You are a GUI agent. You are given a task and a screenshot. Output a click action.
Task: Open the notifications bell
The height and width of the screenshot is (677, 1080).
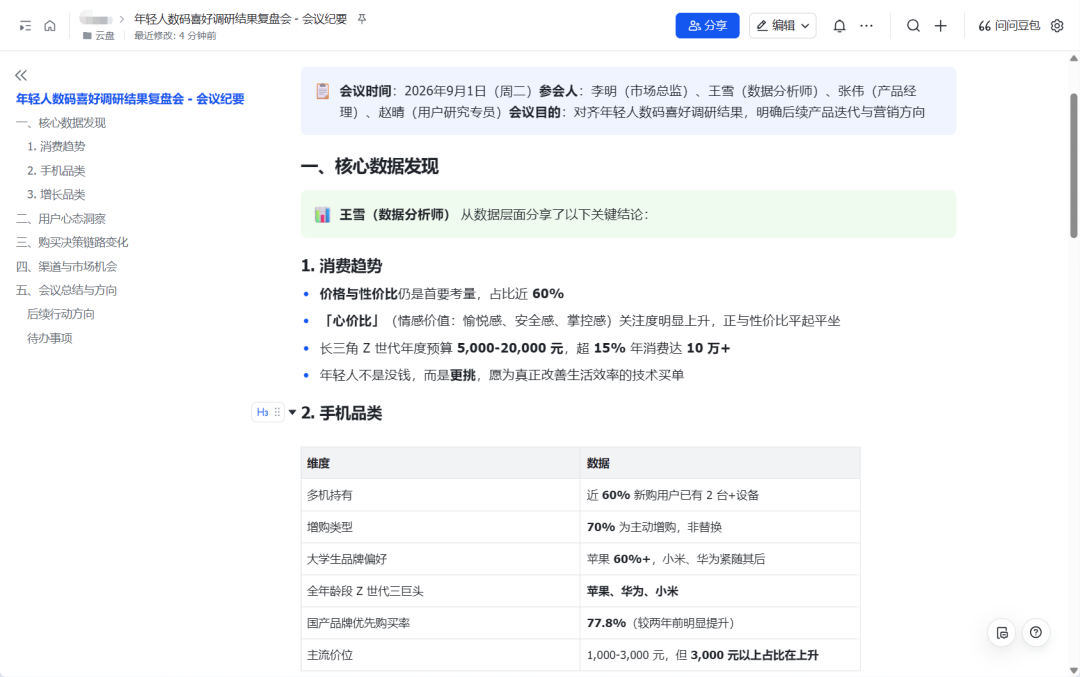pyautogui.click(x=839, y=25)
